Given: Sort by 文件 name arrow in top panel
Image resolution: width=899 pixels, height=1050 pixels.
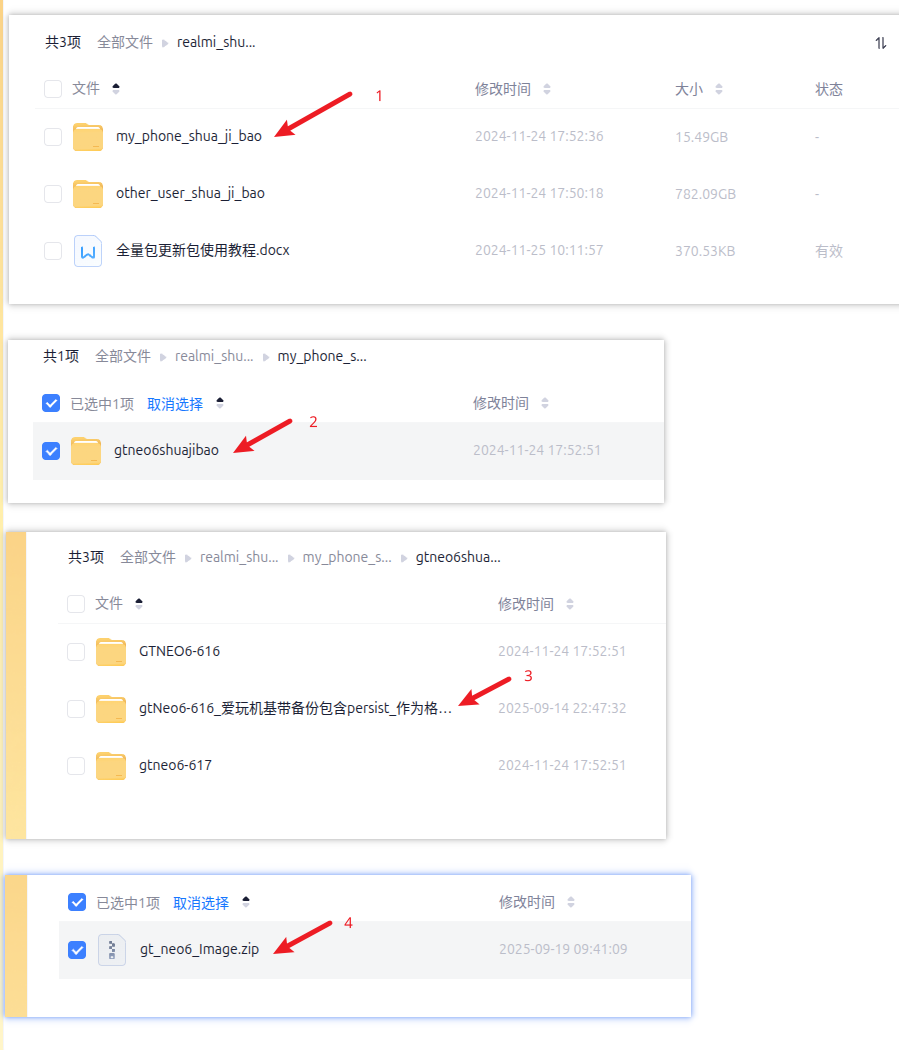Looking at the screenshot, I should pyautogui.click(x=116, y=88).
